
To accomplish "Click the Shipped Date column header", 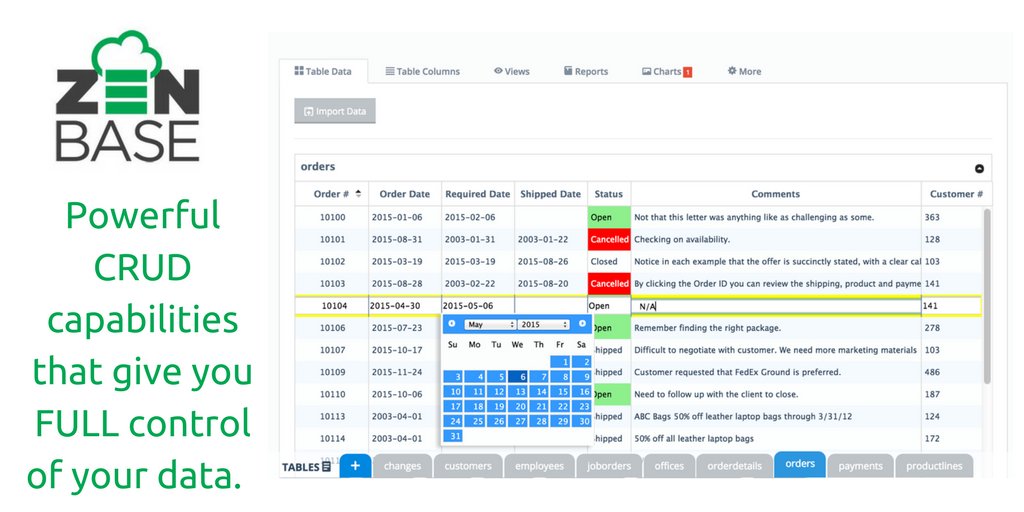I will (x=551, y=194).
